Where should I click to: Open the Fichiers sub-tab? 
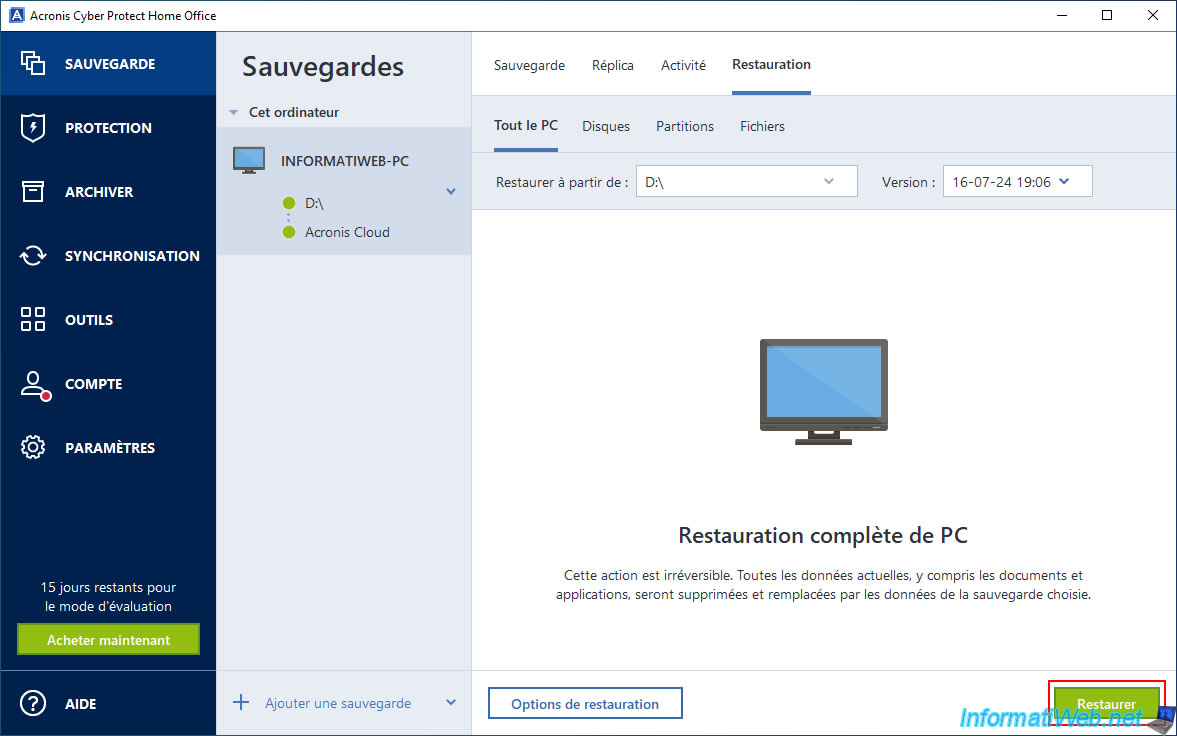[762, 126]
